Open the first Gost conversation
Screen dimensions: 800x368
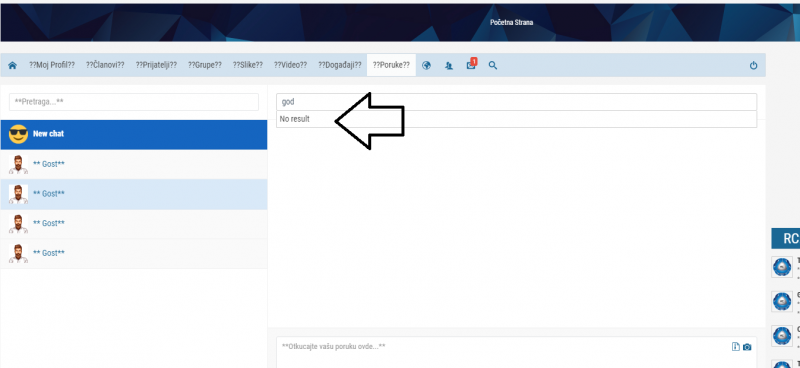click(134, 164)
